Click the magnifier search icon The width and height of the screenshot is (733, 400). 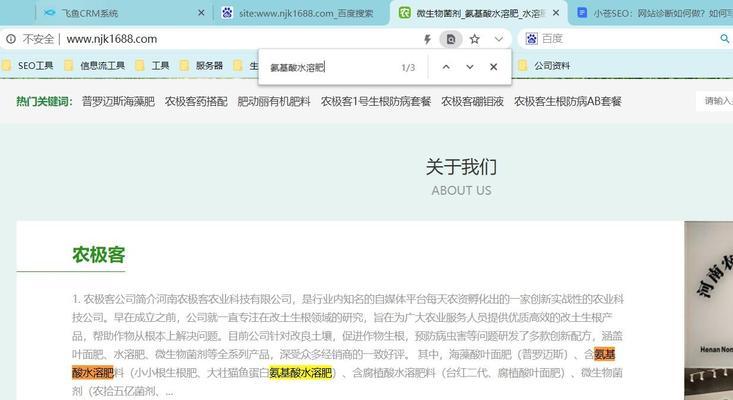[x=725, y=39]
